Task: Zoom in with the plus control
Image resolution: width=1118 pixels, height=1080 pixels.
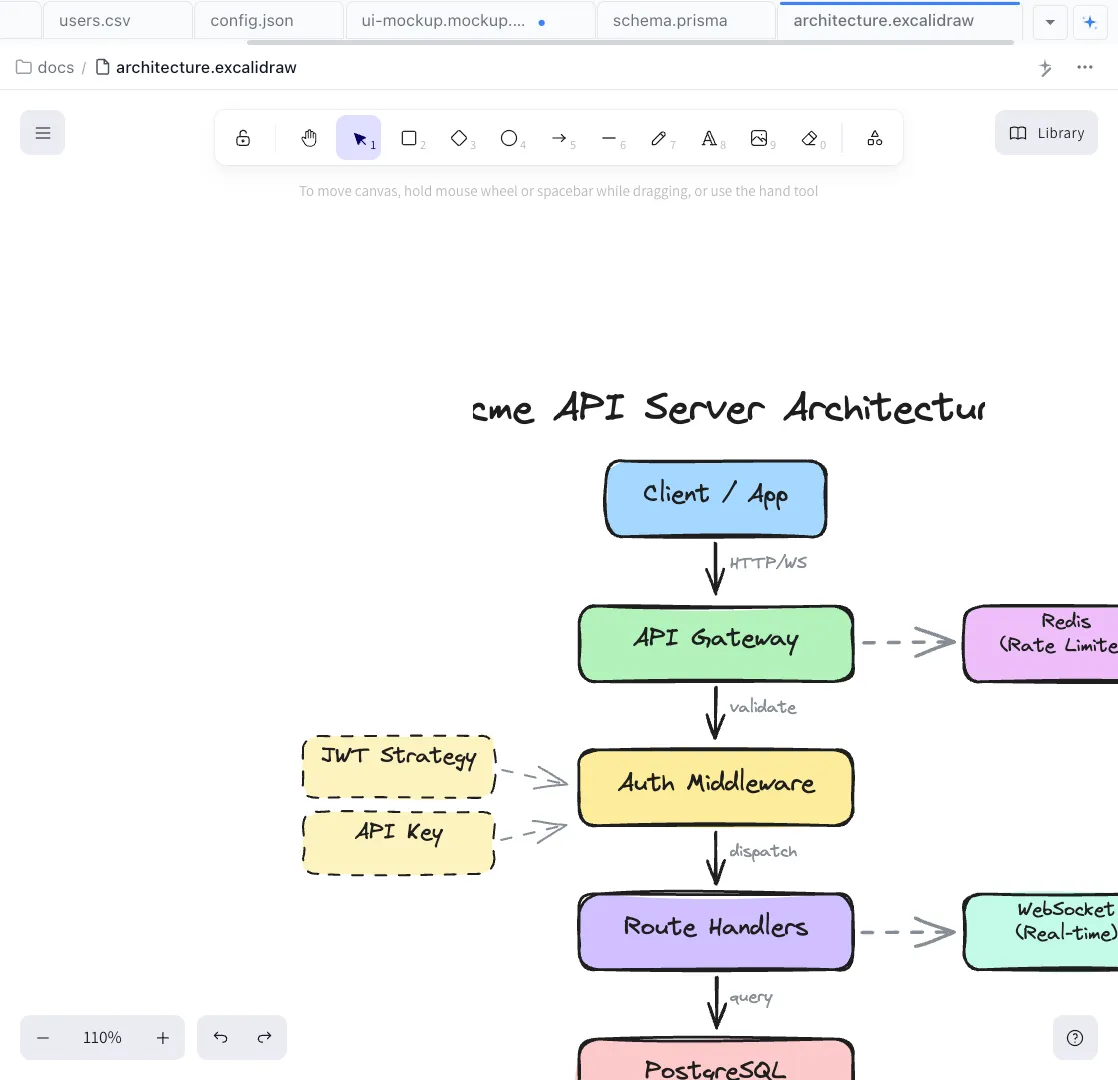Action: pos(162,1037)
